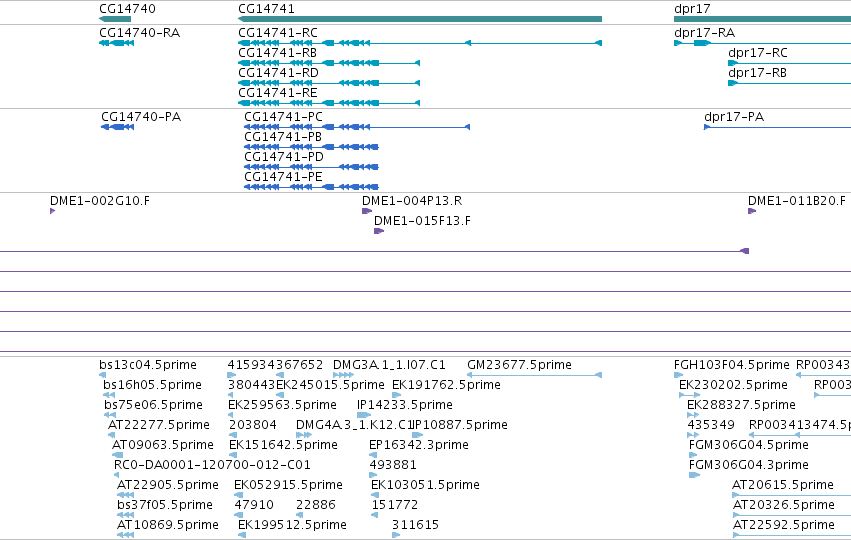Click the RC0-DA0001-120700-012-C01 label
Screen dimensions: 851x540
point(212,465)
